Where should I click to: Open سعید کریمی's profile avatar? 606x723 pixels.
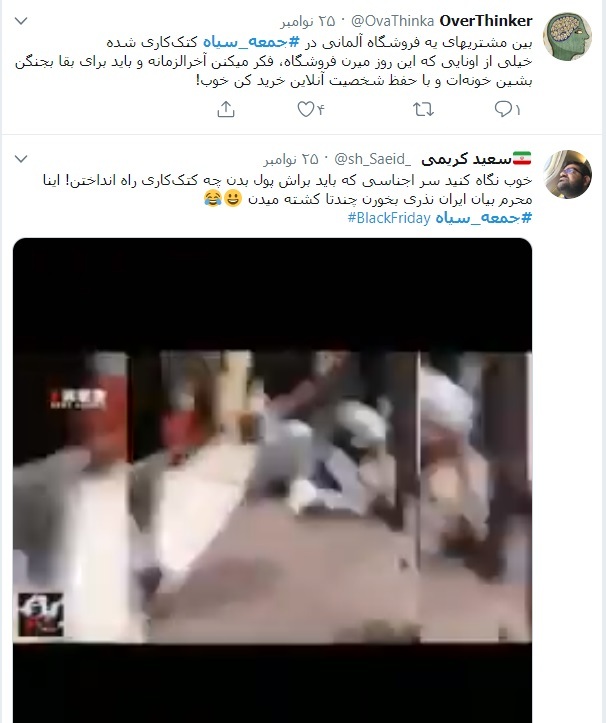point(567,174)
